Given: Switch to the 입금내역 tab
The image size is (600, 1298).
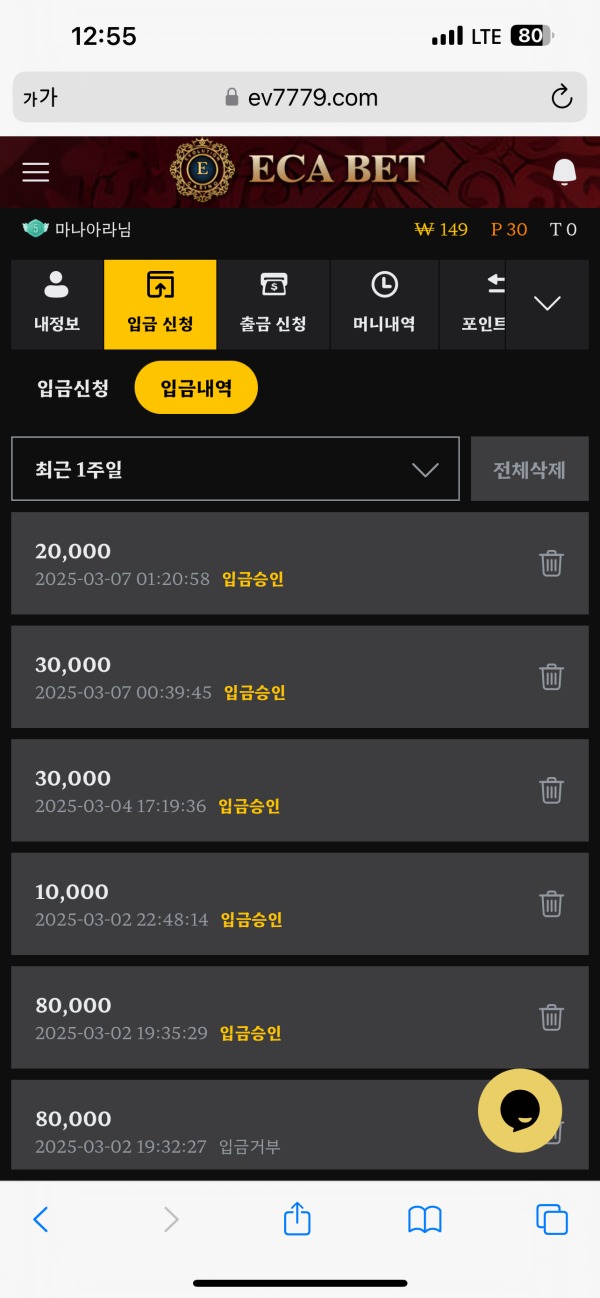Looking at the screenshot, I should click(196, 387).
